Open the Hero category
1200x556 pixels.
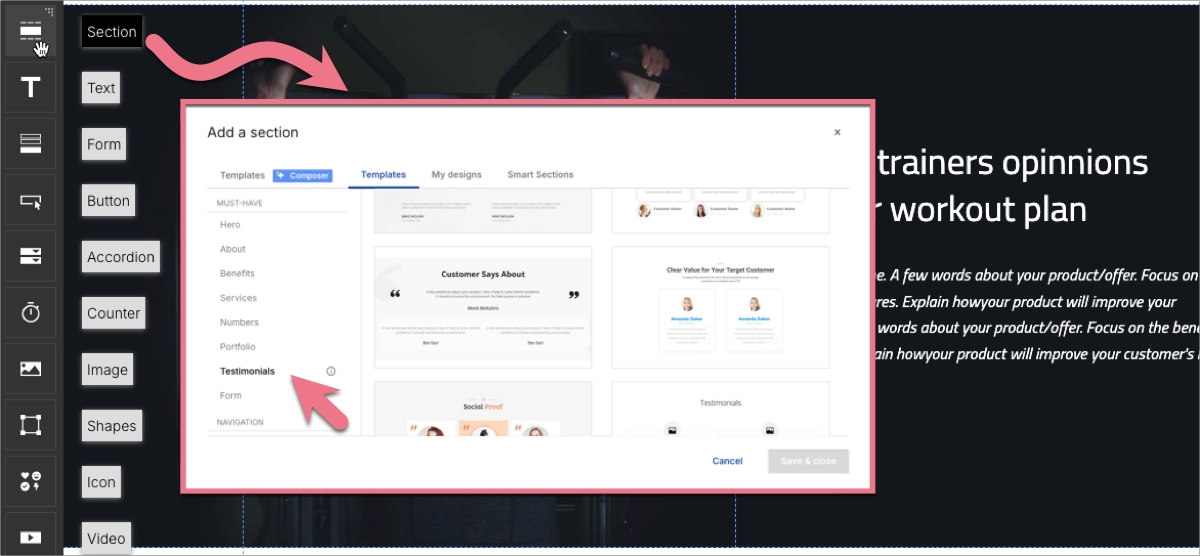(x=230, y=225)
